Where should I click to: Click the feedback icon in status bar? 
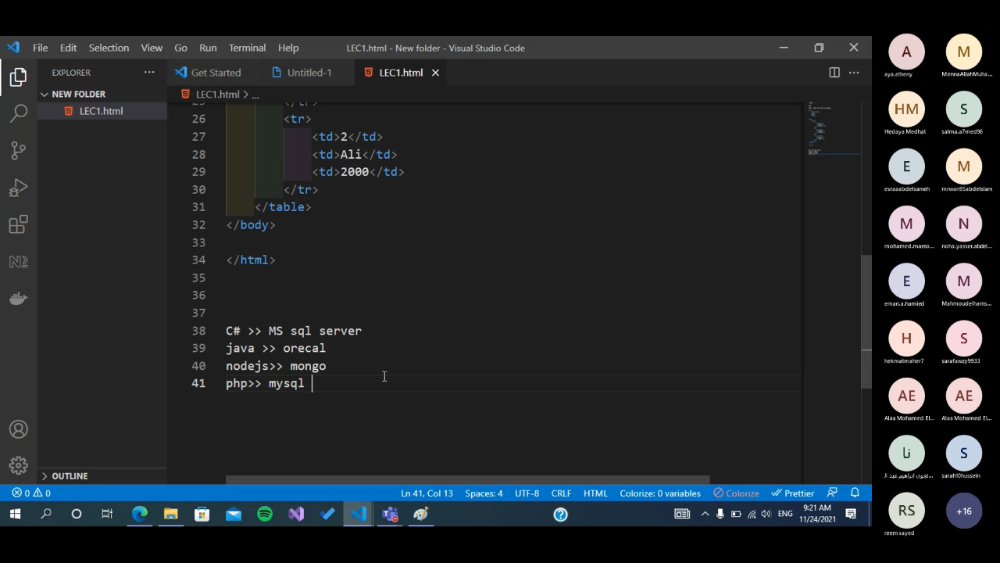[832, 493]
